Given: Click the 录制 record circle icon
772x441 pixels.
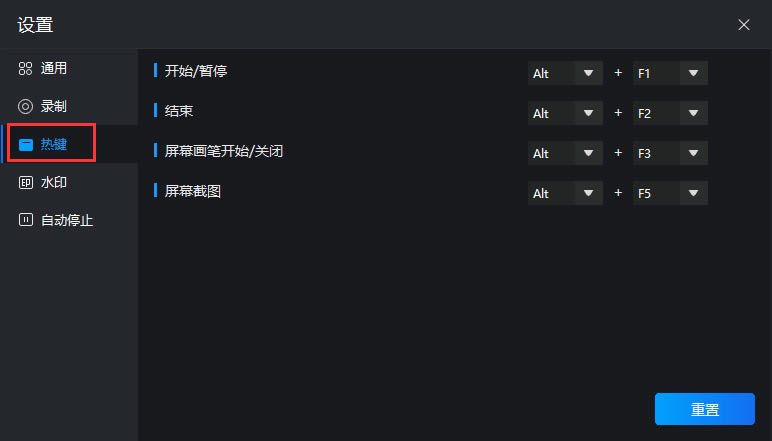Looking at the screenshot, I should (x=26, y=106).
